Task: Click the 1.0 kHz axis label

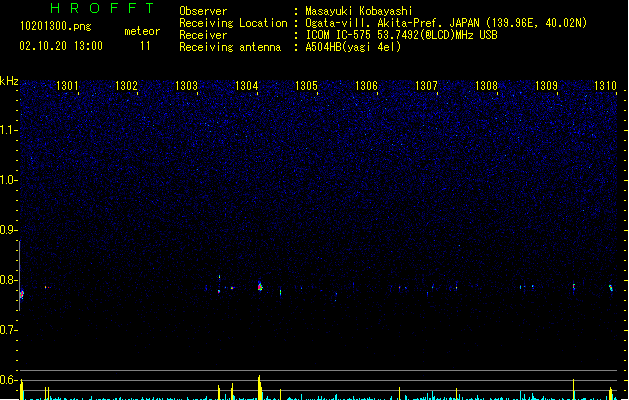Action: coord(8,180)
